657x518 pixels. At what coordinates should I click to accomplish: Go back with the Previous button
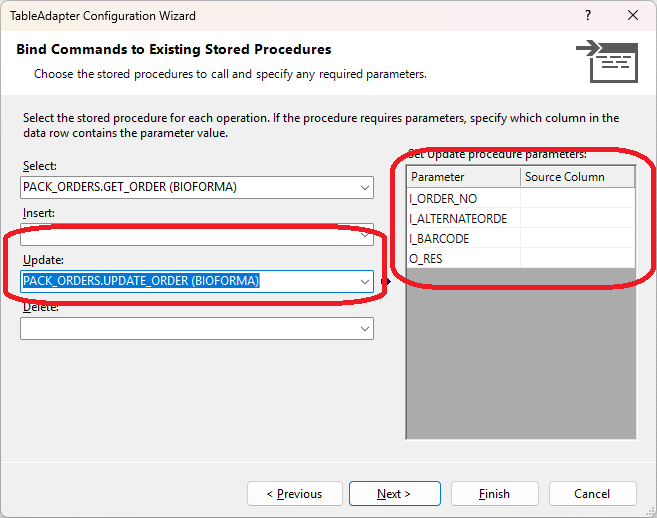pyautogui.click(x=294, y=494)
